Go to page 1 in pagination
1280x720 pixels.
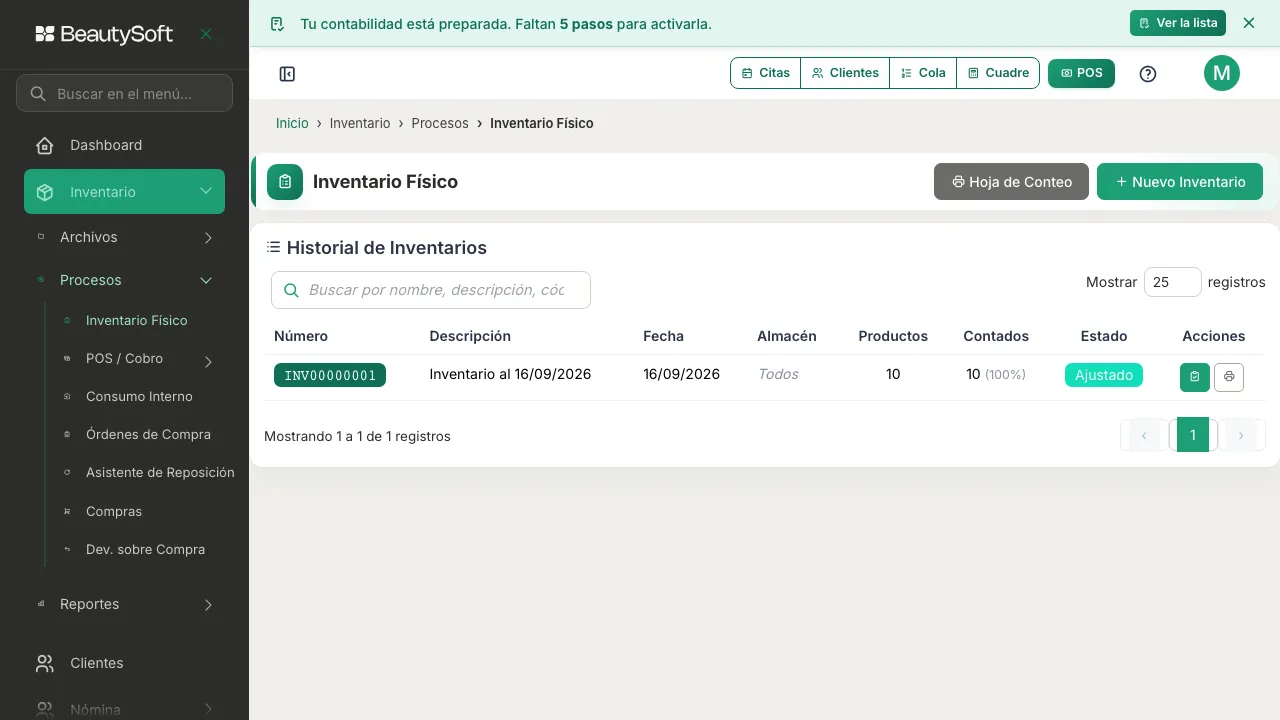click(x=1193, y=435)
